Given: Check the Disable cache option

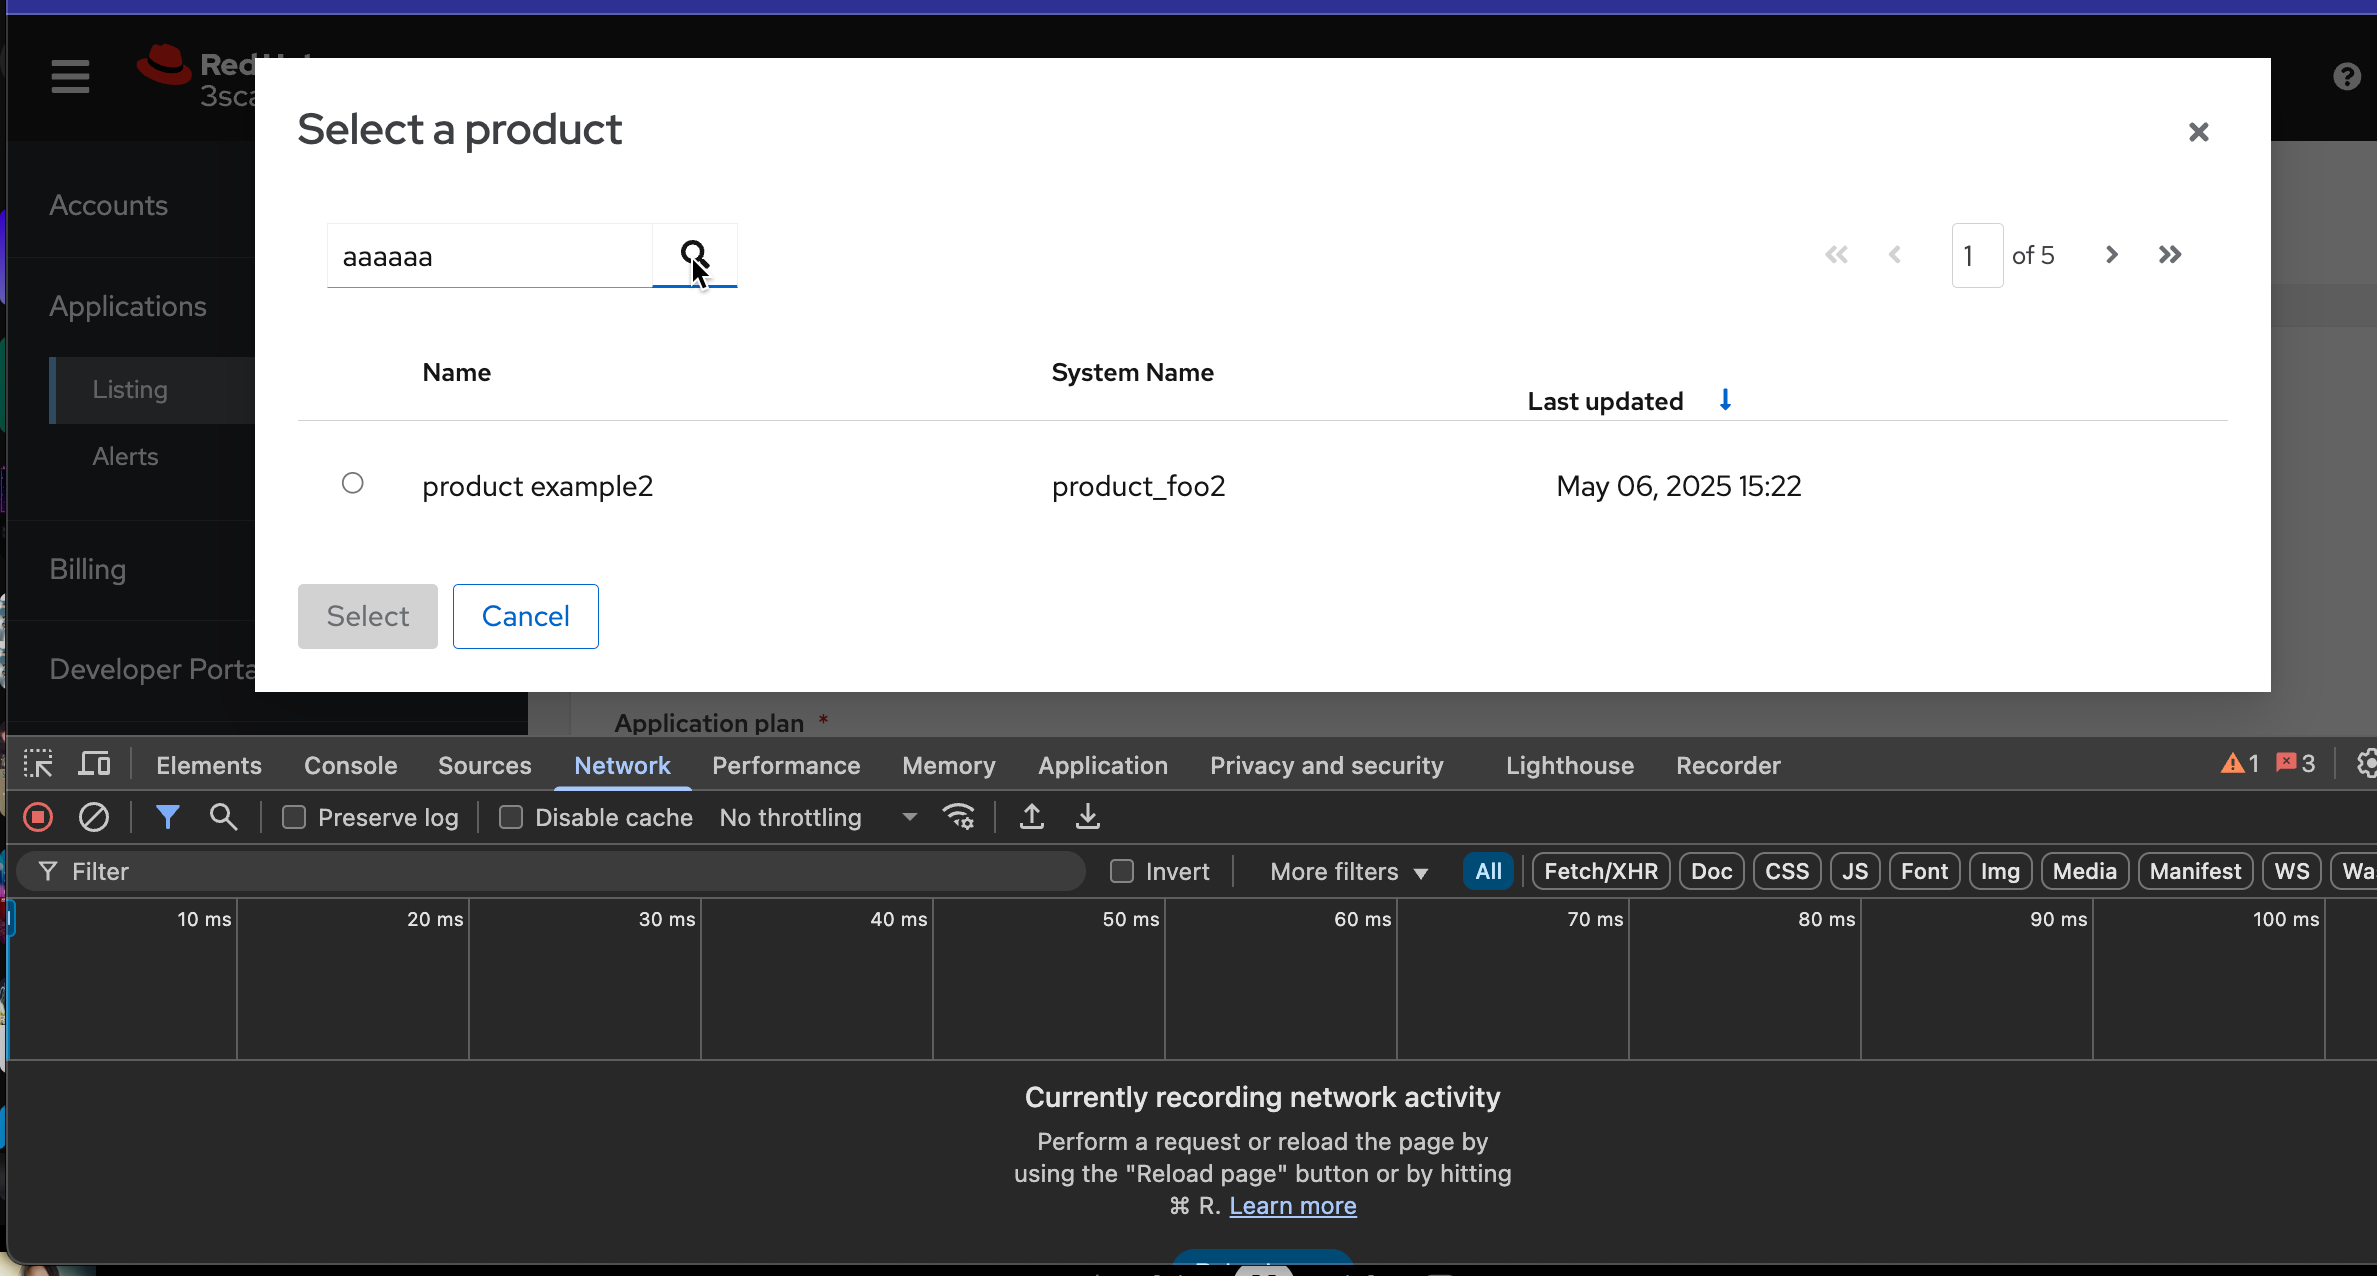Looking at the screenshot, I should pyautogui.click(x=511, y=818).
